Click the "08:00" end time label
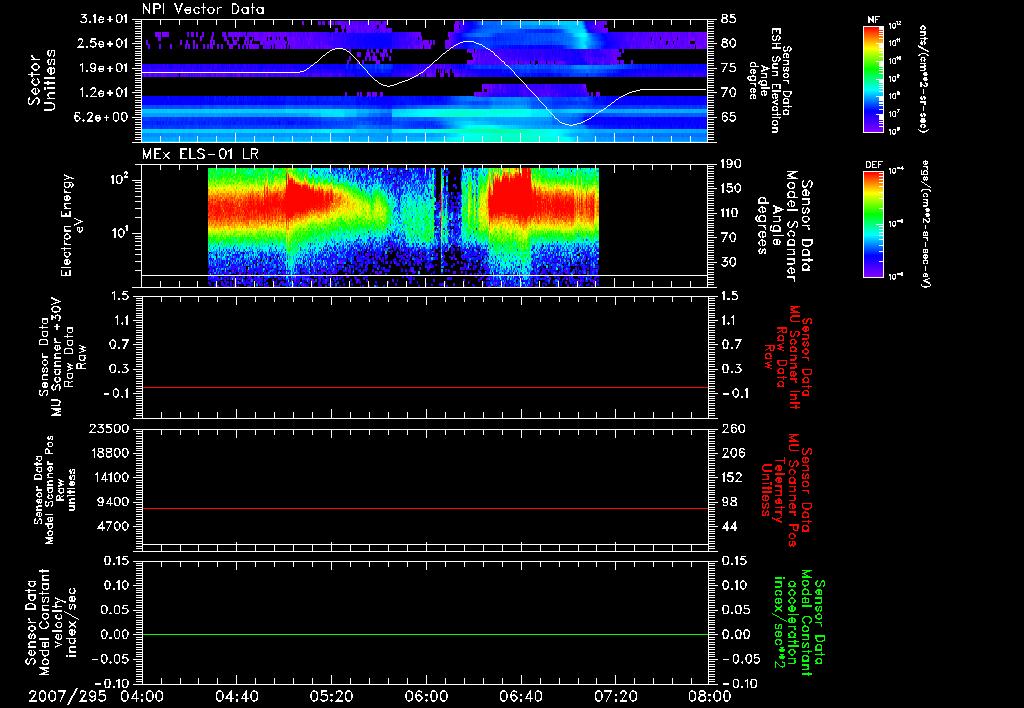 [710, 696]
